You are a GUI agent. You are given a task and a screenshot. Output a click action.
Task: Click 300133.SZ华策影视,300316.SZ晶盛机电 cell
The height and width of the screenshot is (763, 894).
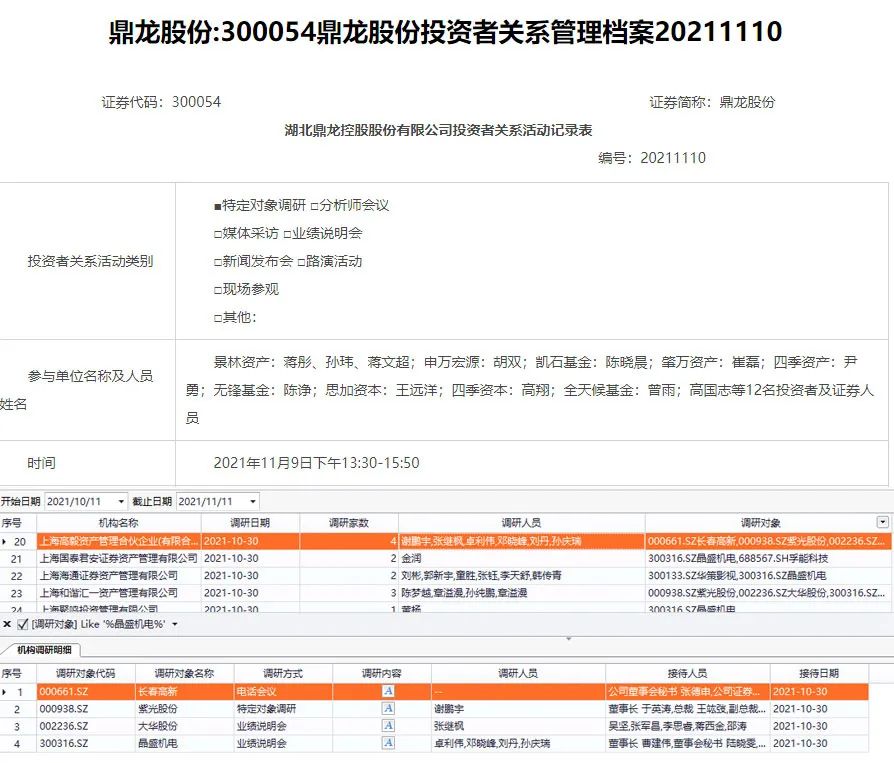768,576
